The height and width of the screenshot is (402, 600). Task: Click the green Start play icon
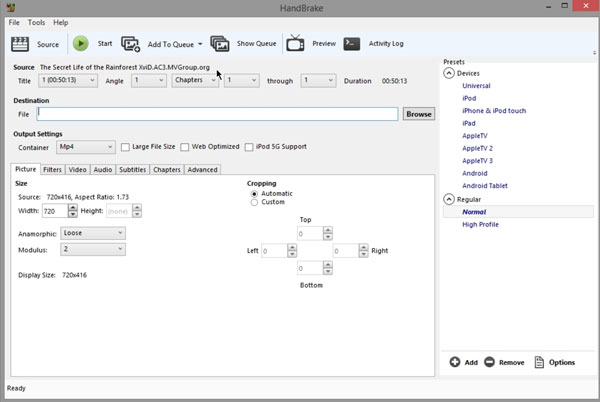pyautogui.click(x=80, y=44)
